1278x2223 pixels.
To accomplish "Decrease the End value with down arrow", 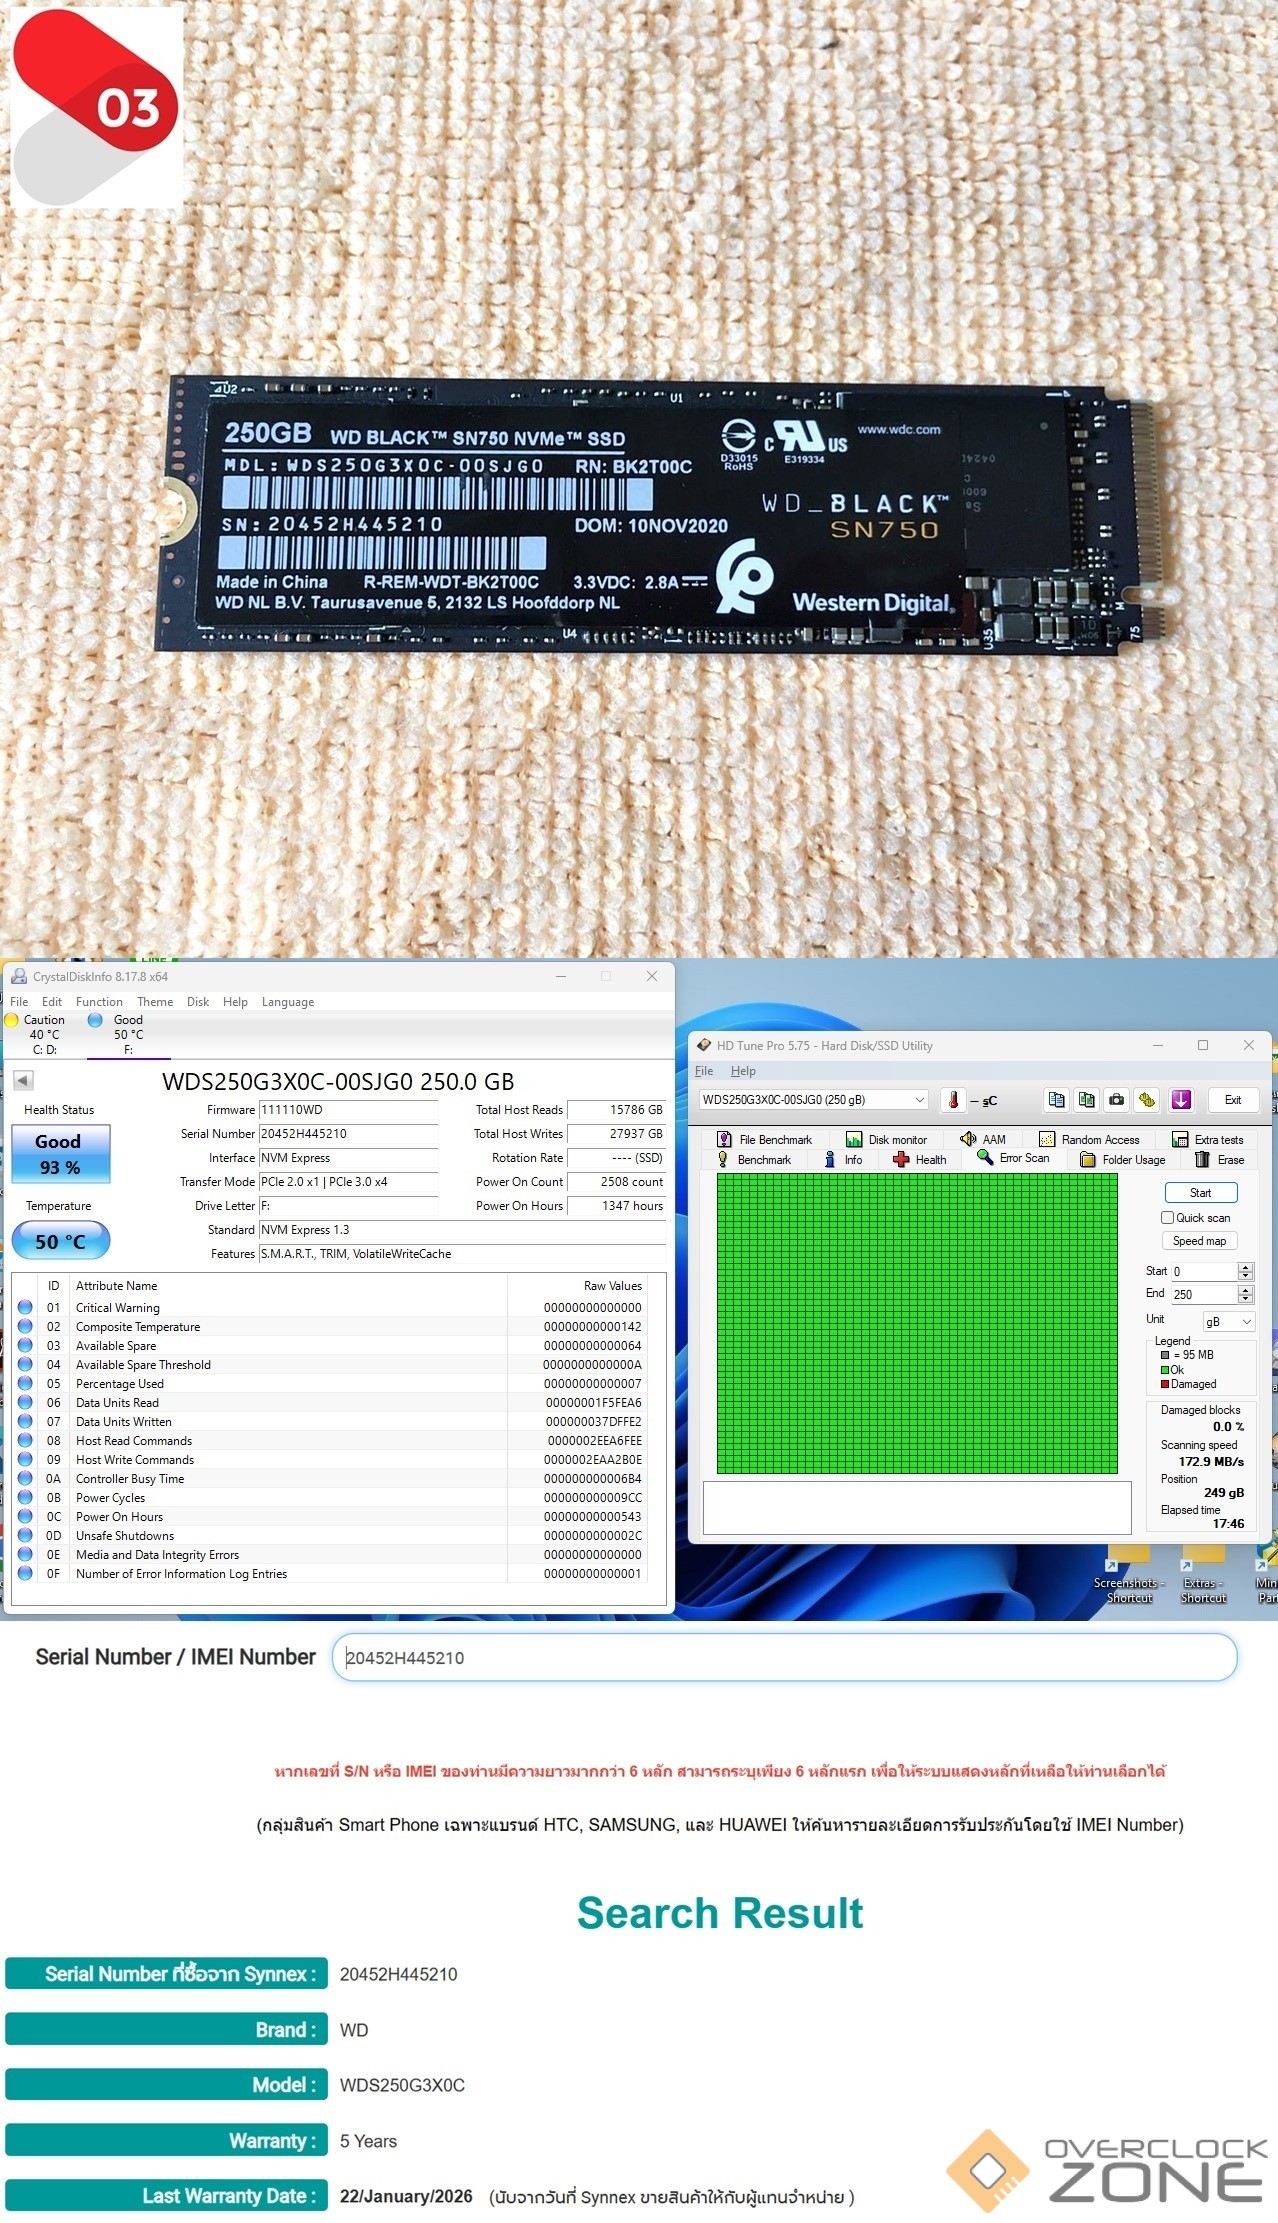I will point(1245,1298).
